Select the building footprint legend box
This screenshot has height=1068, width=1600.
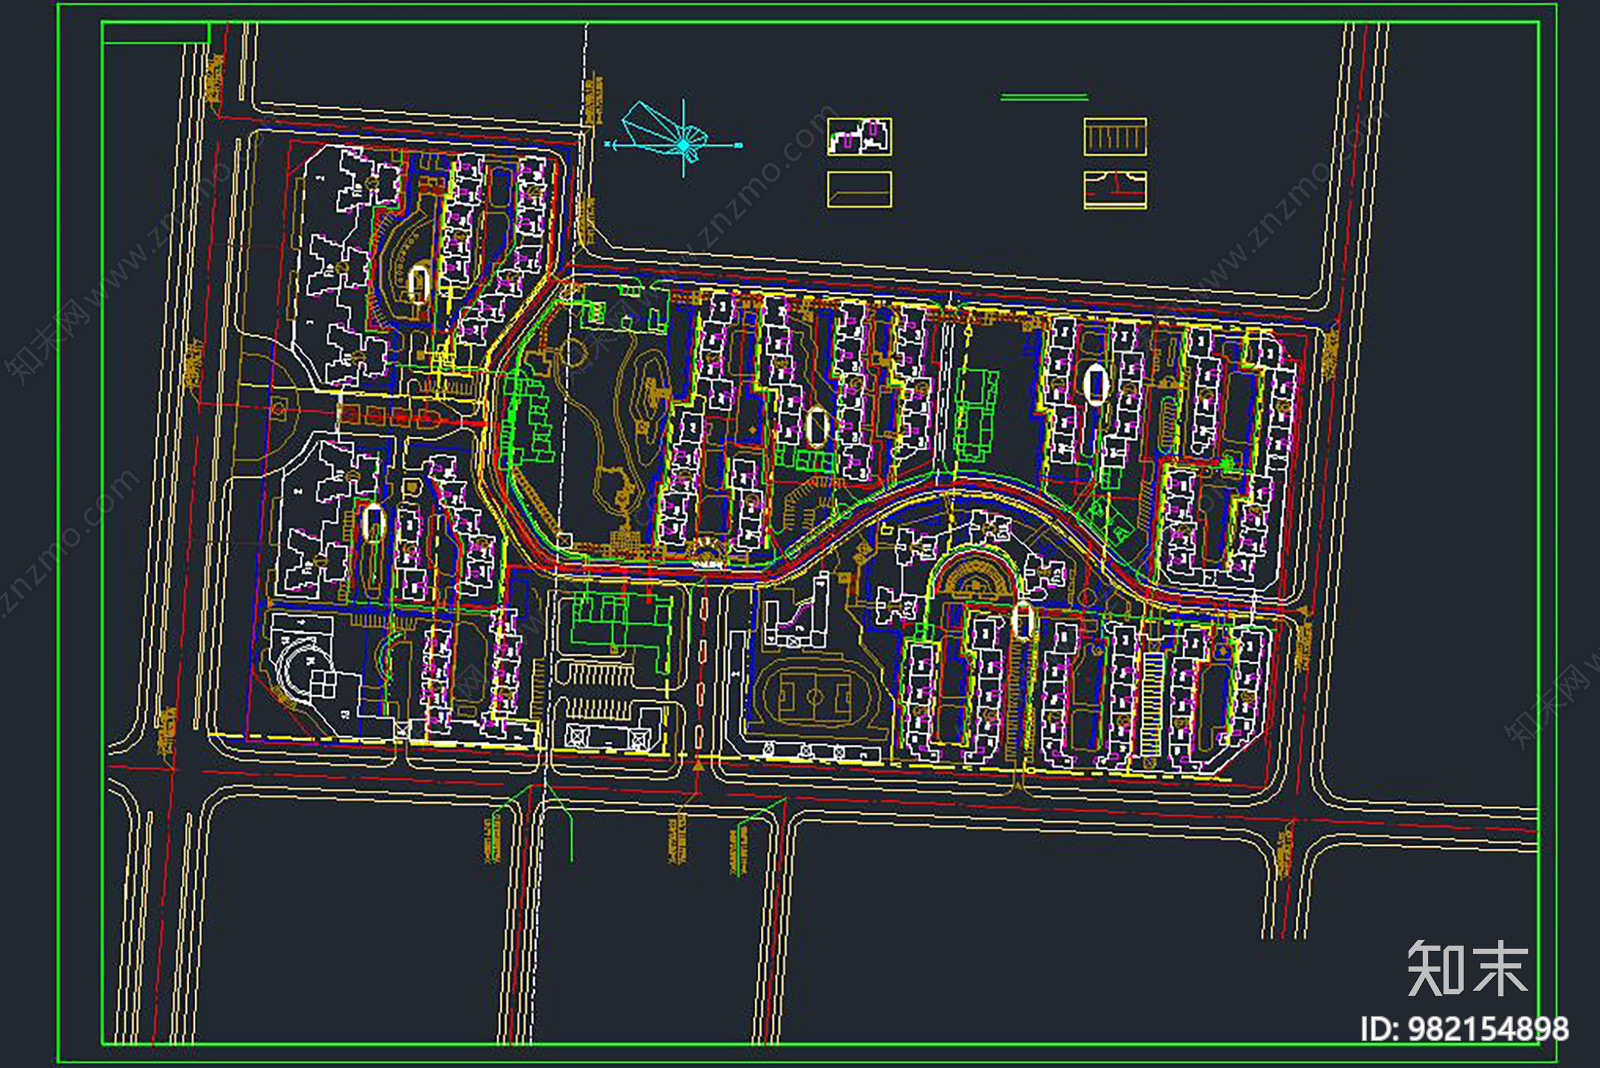pos(859,137)
